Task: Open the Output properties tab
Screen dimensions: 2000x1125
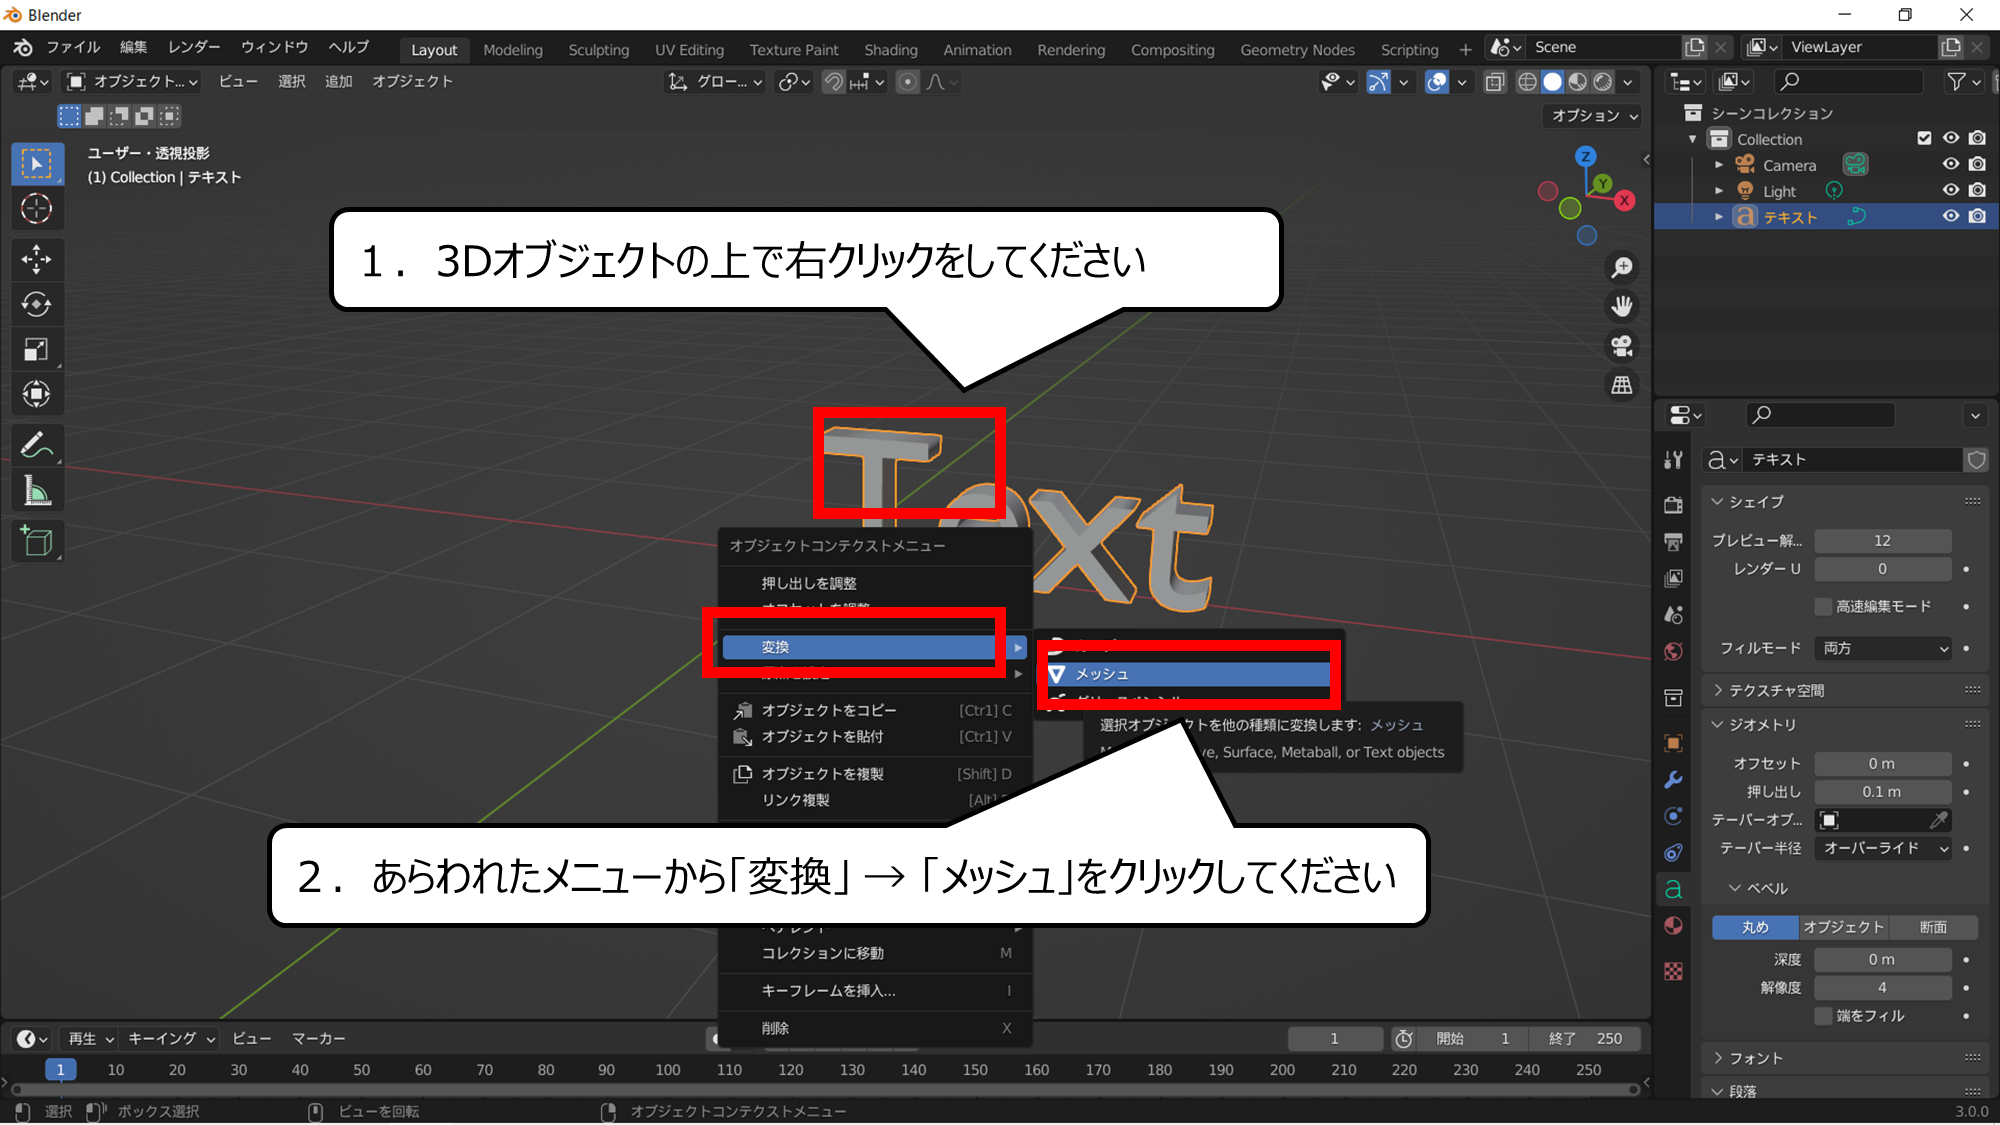Action: point(1673,542)
